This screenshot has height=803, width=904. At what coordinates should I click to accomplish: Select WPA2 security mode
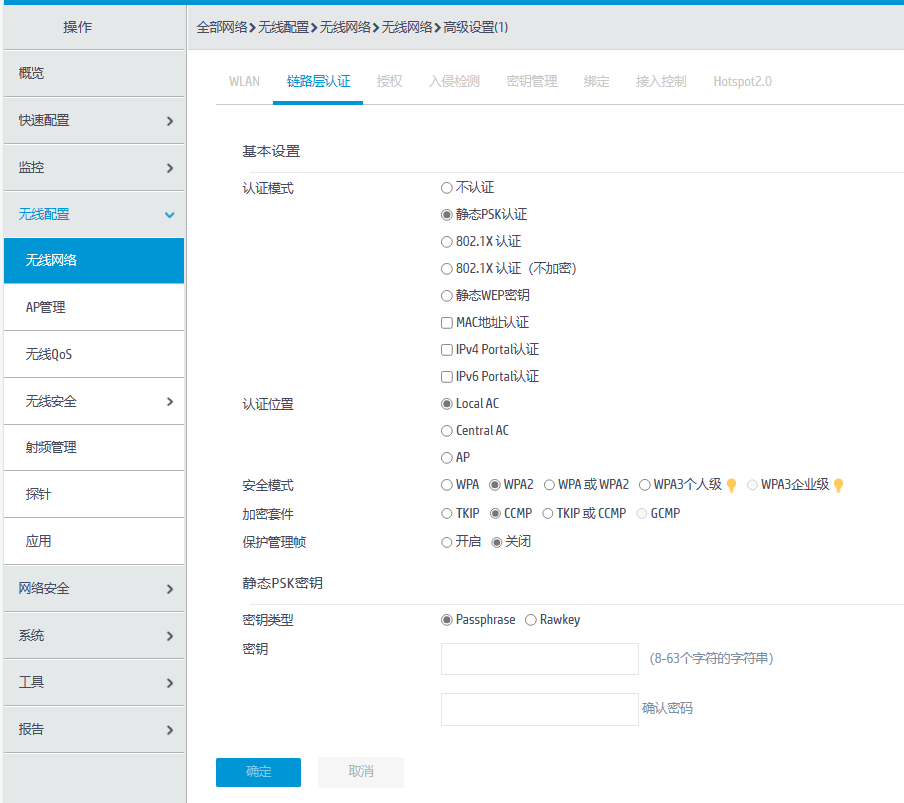click(495, 485)
